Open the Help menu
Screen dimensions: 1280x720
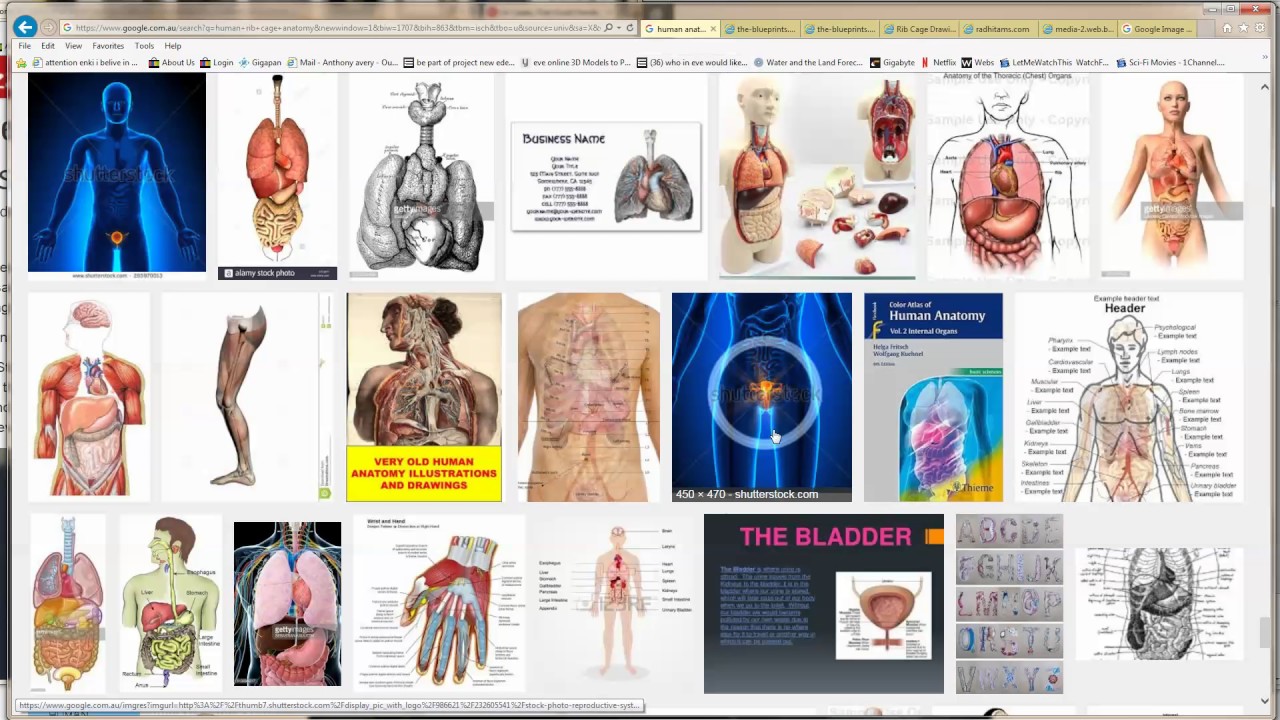(173, 46)
